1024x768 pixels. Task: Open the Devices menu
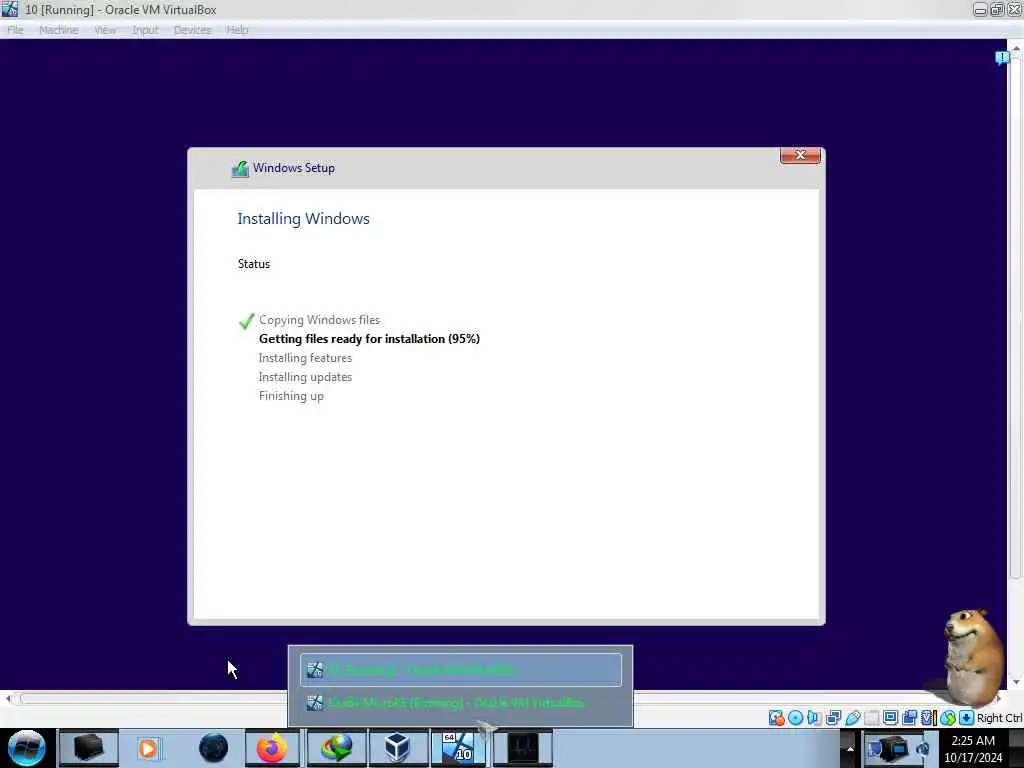(193, 30)
